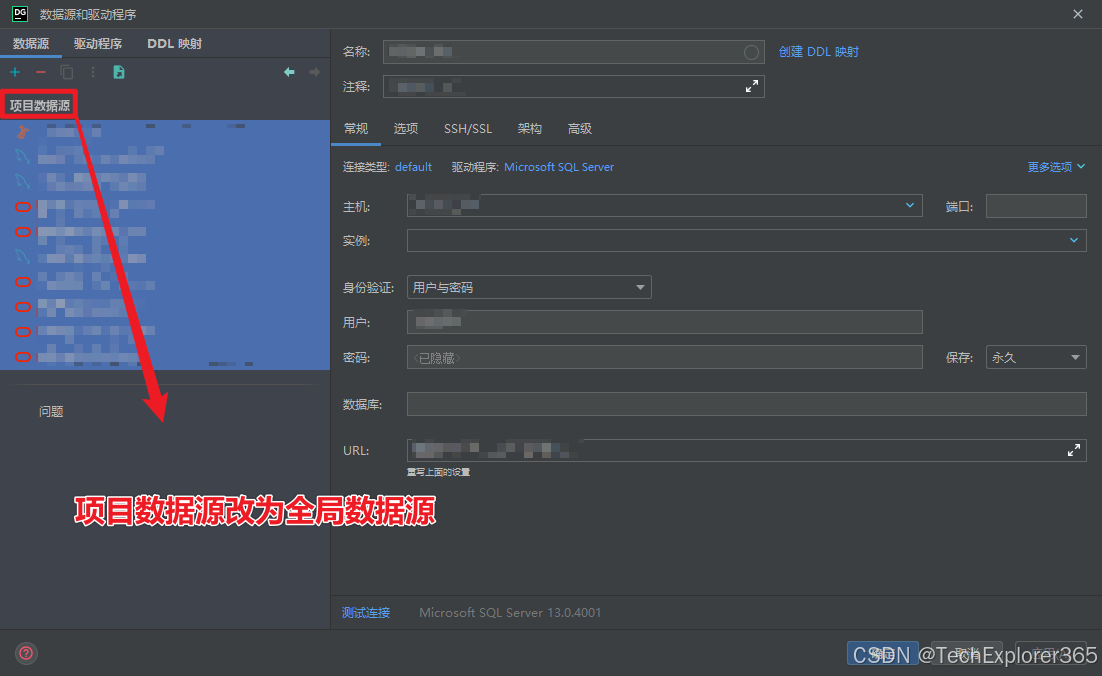Click the Microsoft SQL Server 13.0.4001 status text

click(x=510, y=613)
